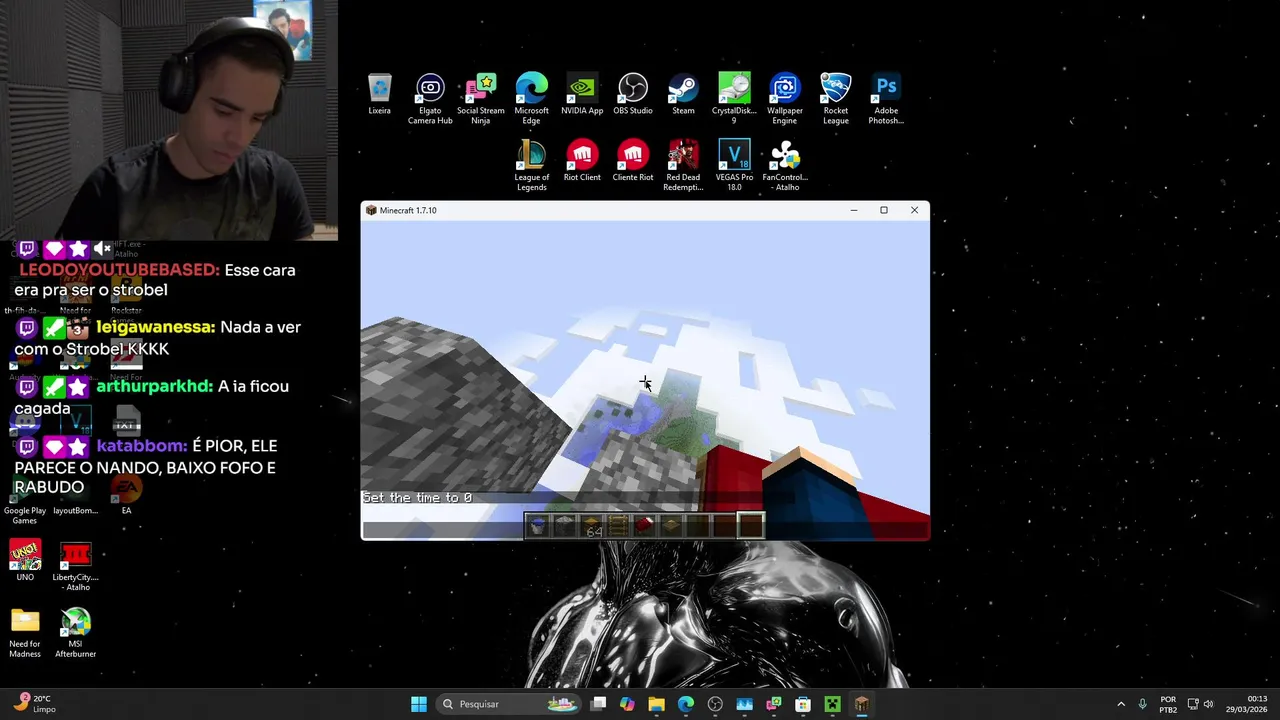The width and height of the screenshot is (1280, 720).
Task: Click the katabbom chat username
Action: pyautogui.click(x=142, y=446)
